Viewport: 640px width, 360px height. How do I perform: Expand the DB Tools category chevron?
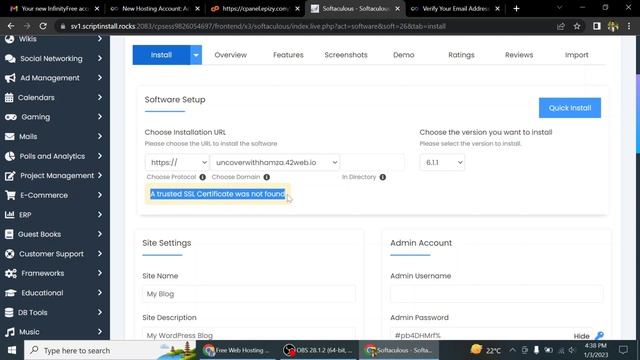(x=100, y=313)
